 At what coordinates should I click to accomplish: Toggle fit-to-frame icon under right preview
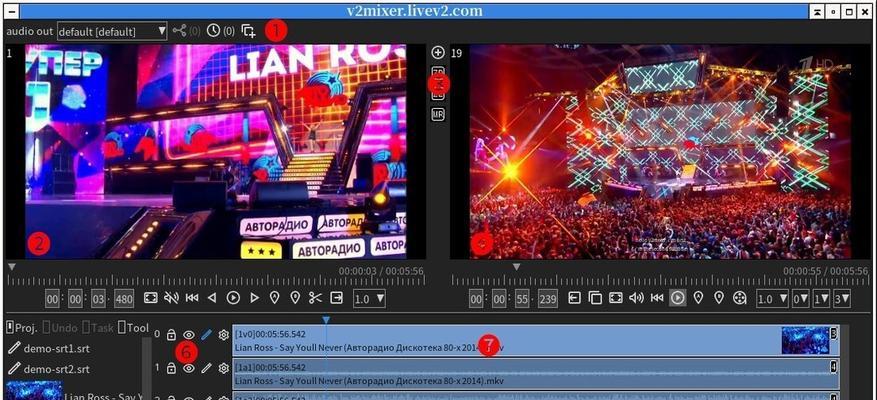click(x=616, y=298)
